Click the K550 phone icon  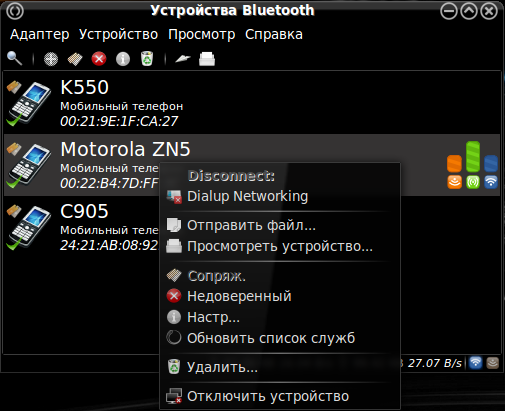(x=29, y=104)
